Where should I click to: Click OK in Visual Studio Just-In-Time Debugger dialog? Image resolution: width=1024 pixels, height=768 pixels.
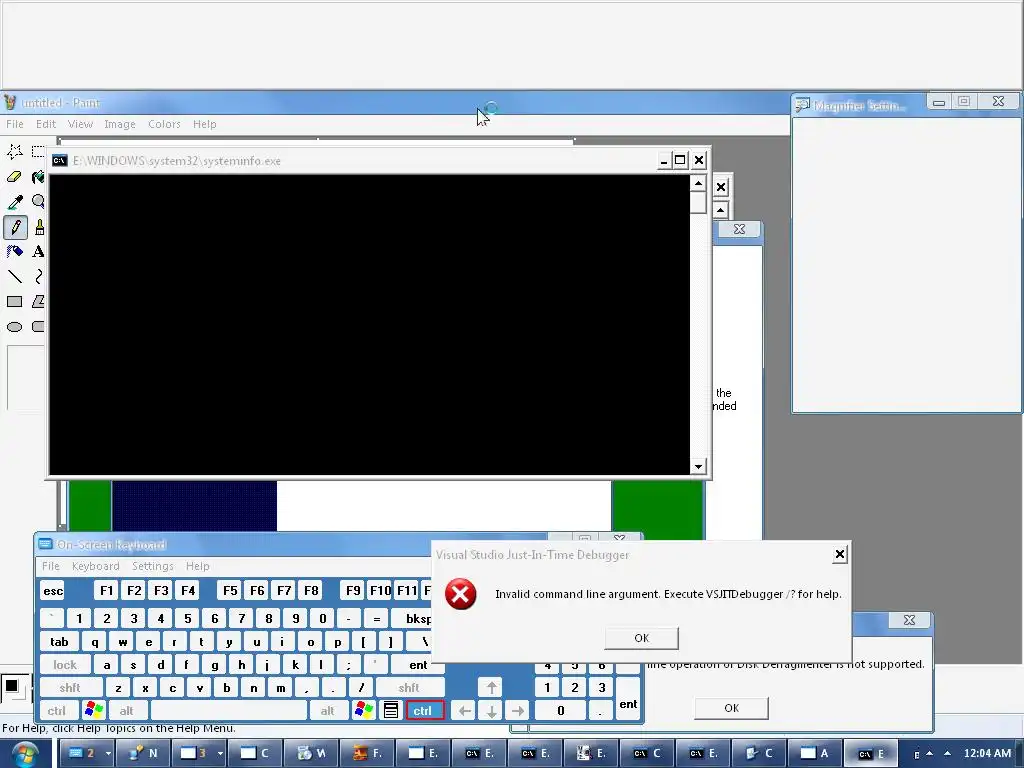pyautogui.click(x=641, y=638)
